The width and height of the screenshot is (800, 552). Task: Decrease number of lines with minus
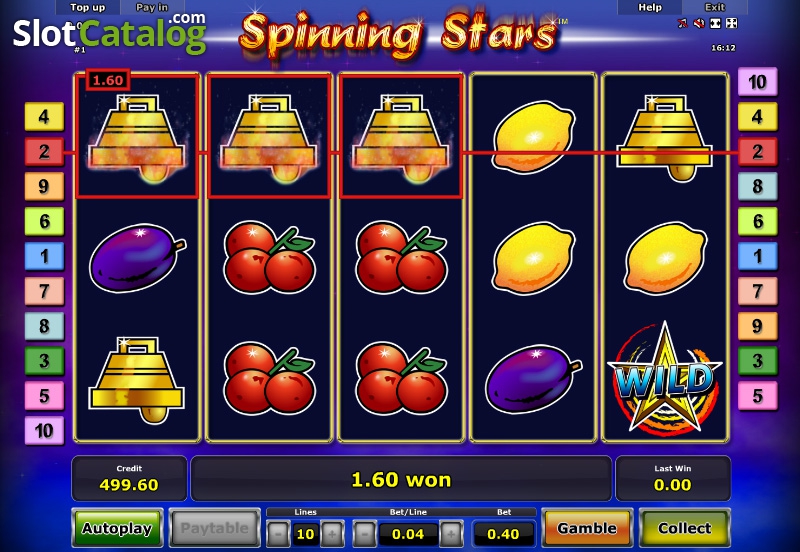click(x=279, y=534)
